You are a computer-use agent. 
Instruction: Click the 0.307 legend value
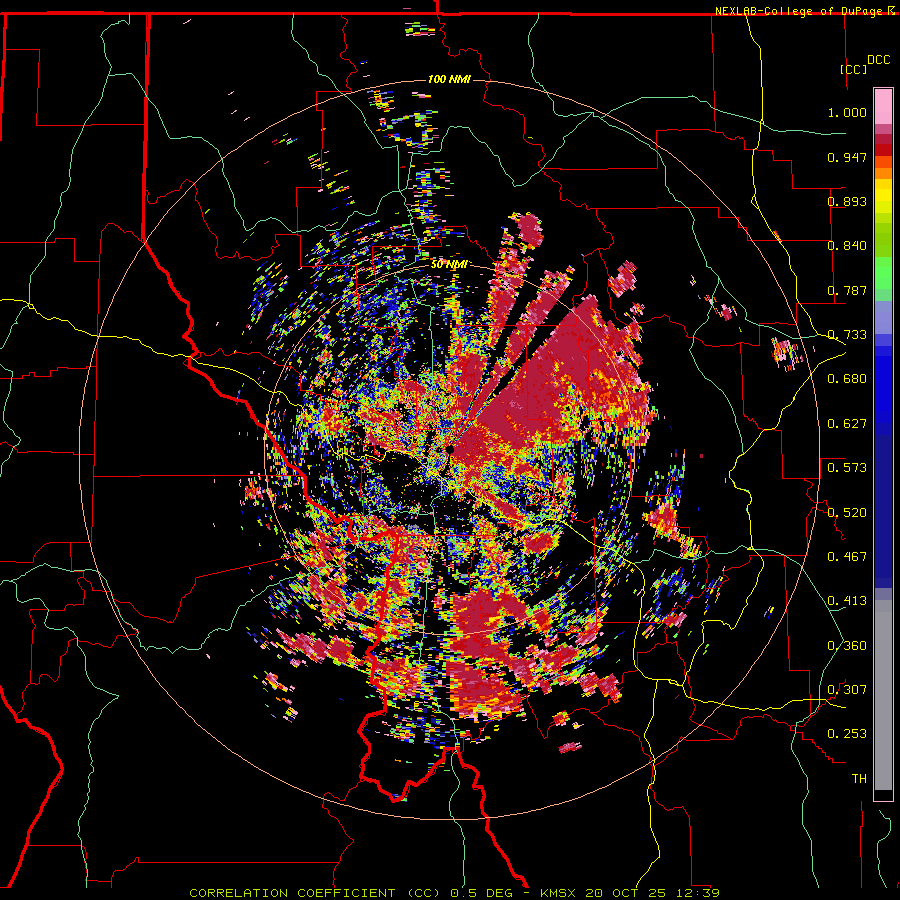tap(847, 690)
